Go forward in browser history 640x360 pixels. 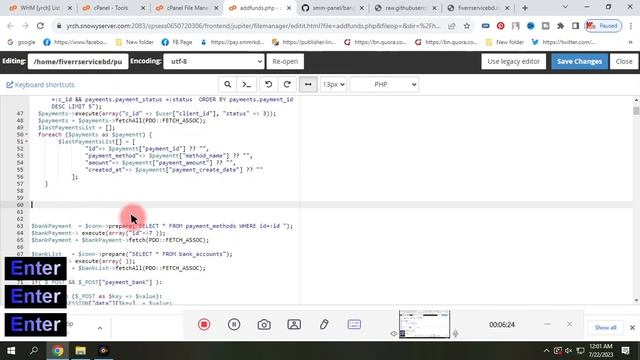[25, 26]
